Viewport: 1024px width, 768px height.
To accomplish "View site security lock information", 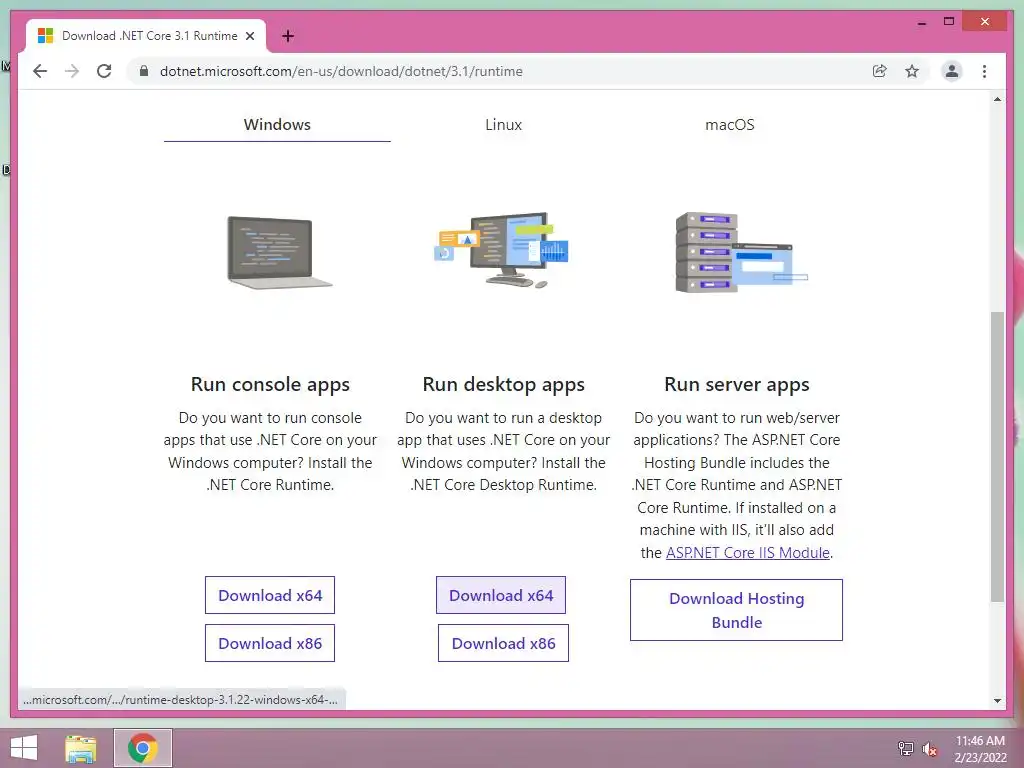I will pyautogui.click(x=144, y=71).
